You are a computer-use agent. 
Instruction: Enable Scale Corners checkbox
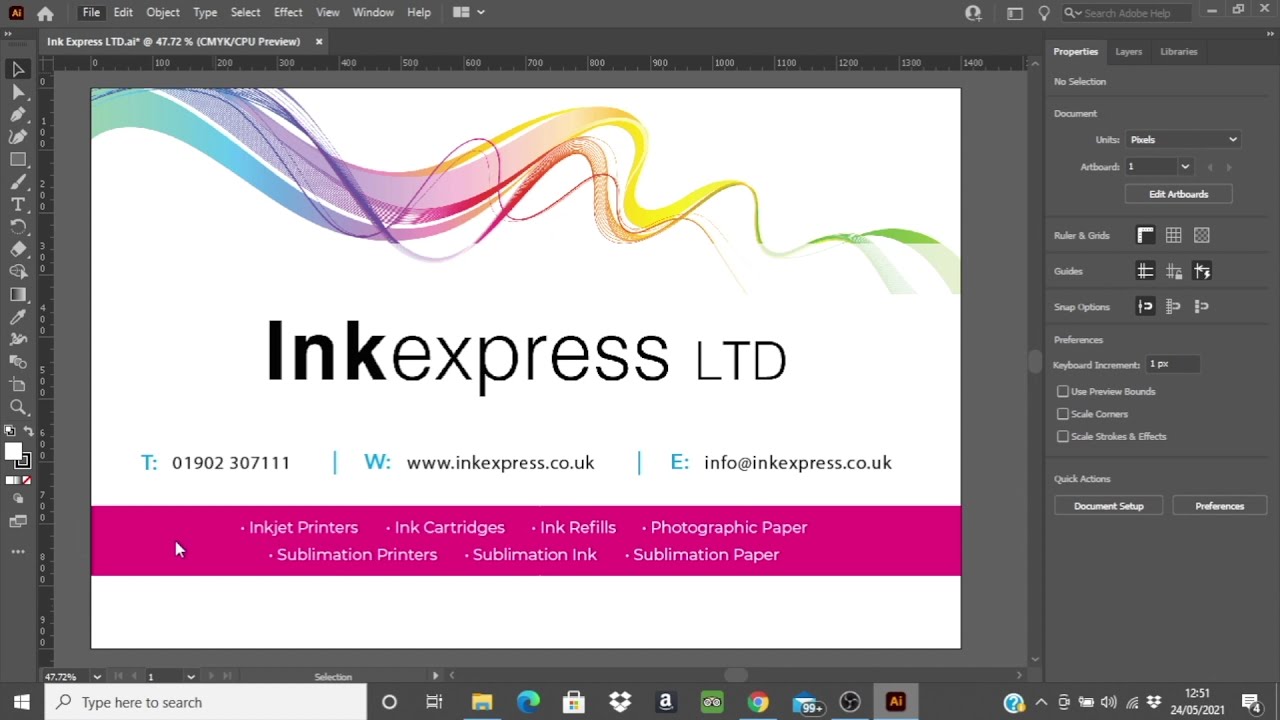1062,414
